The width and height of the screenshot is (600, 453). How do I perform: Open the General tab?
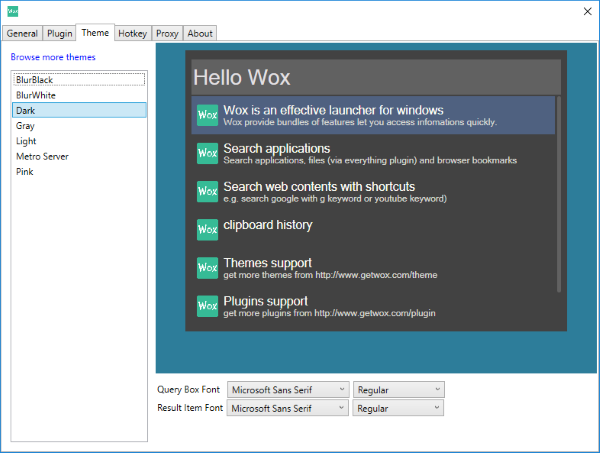[x=22, y=33]
